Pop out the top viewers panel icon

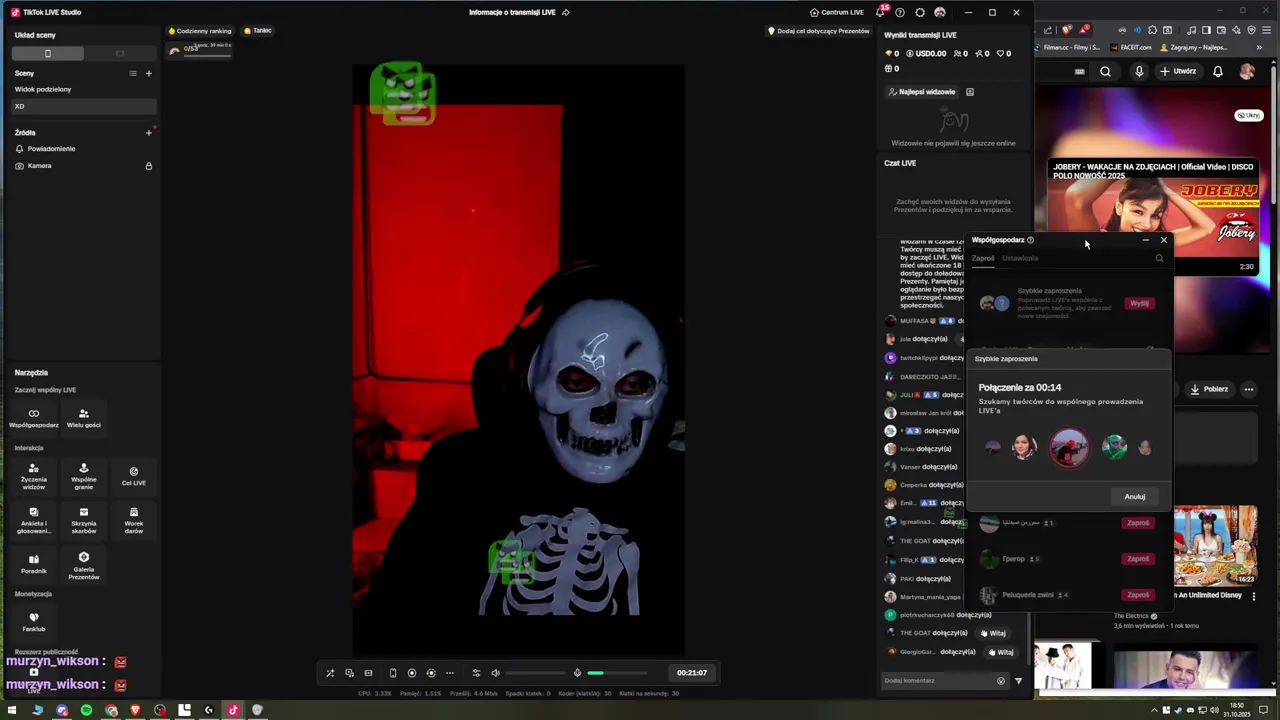point(970,92)
